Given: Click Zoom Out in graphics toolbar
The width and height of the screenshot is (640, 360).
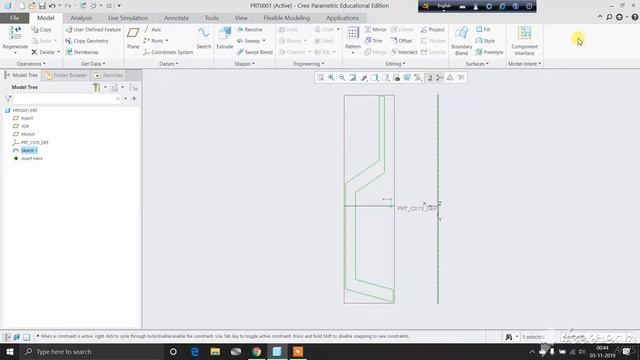Looking at the screenshot, I should coord(342,78).
